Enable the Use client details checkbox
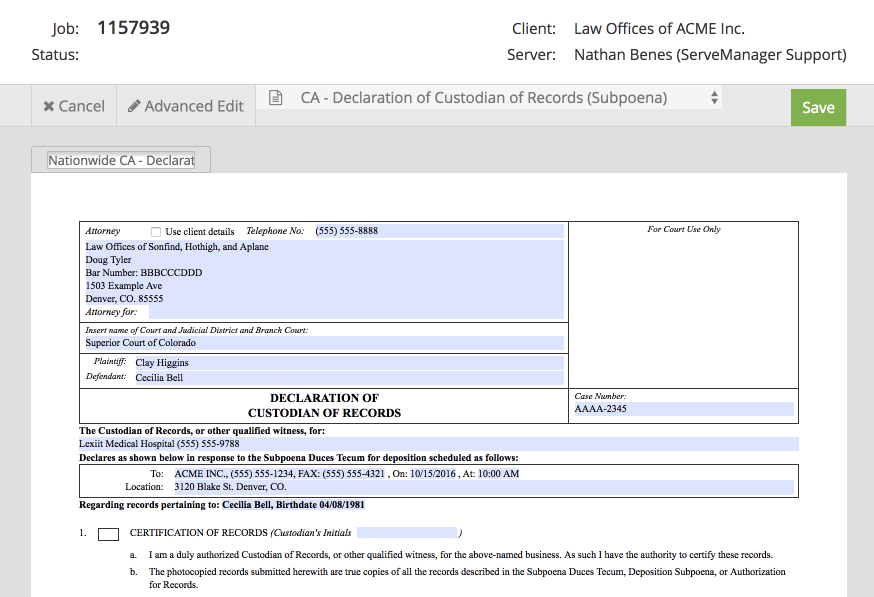This screenshot has height=597, width=874. pos(155,230)
